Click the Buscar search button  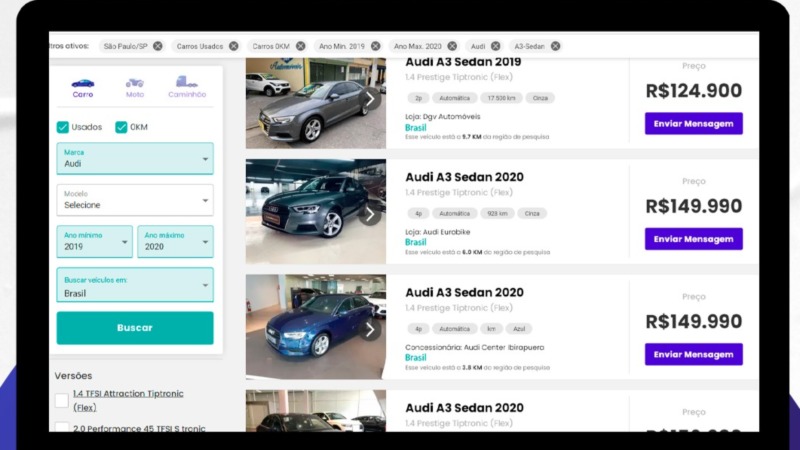(x=135, y=328)
